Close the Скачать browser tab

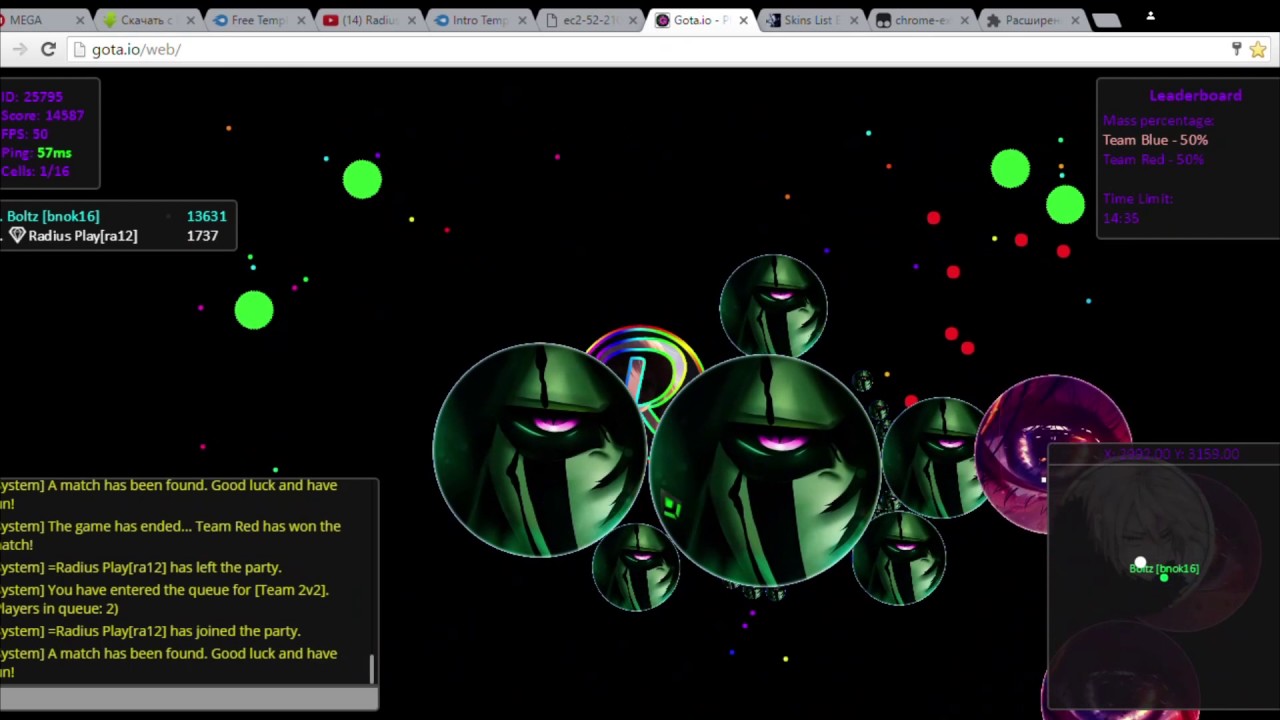click(190, 20)
